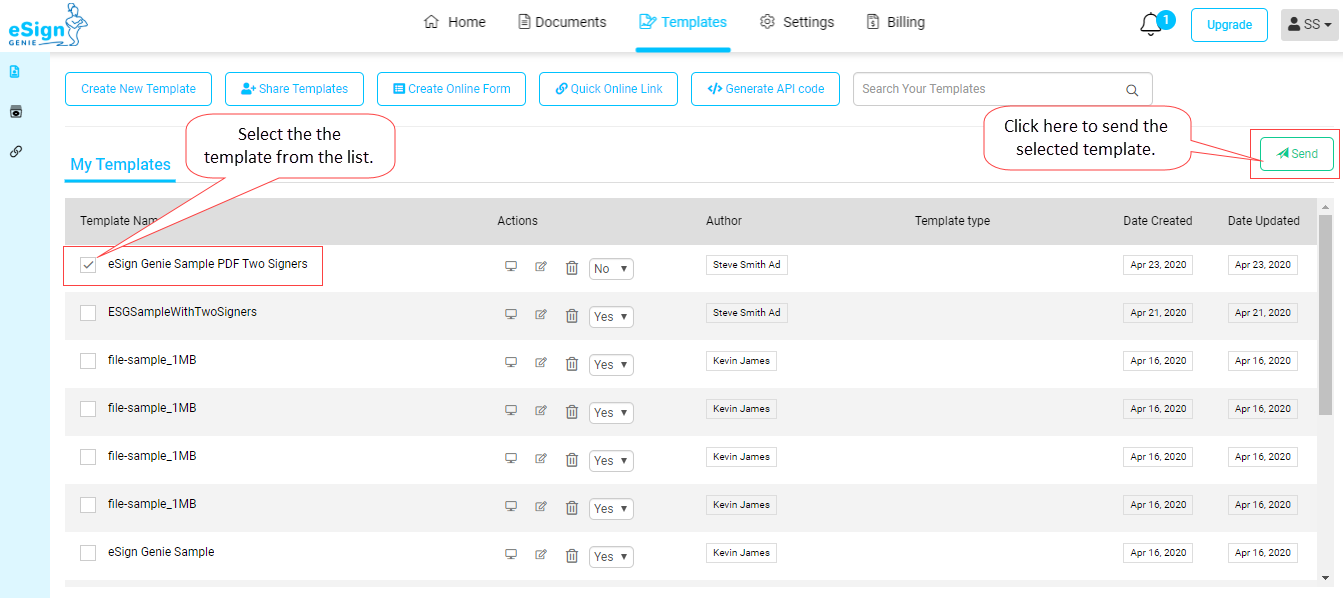Click the Actions column header
Viewport: 1343px width, 598px height.
[517, 221]
